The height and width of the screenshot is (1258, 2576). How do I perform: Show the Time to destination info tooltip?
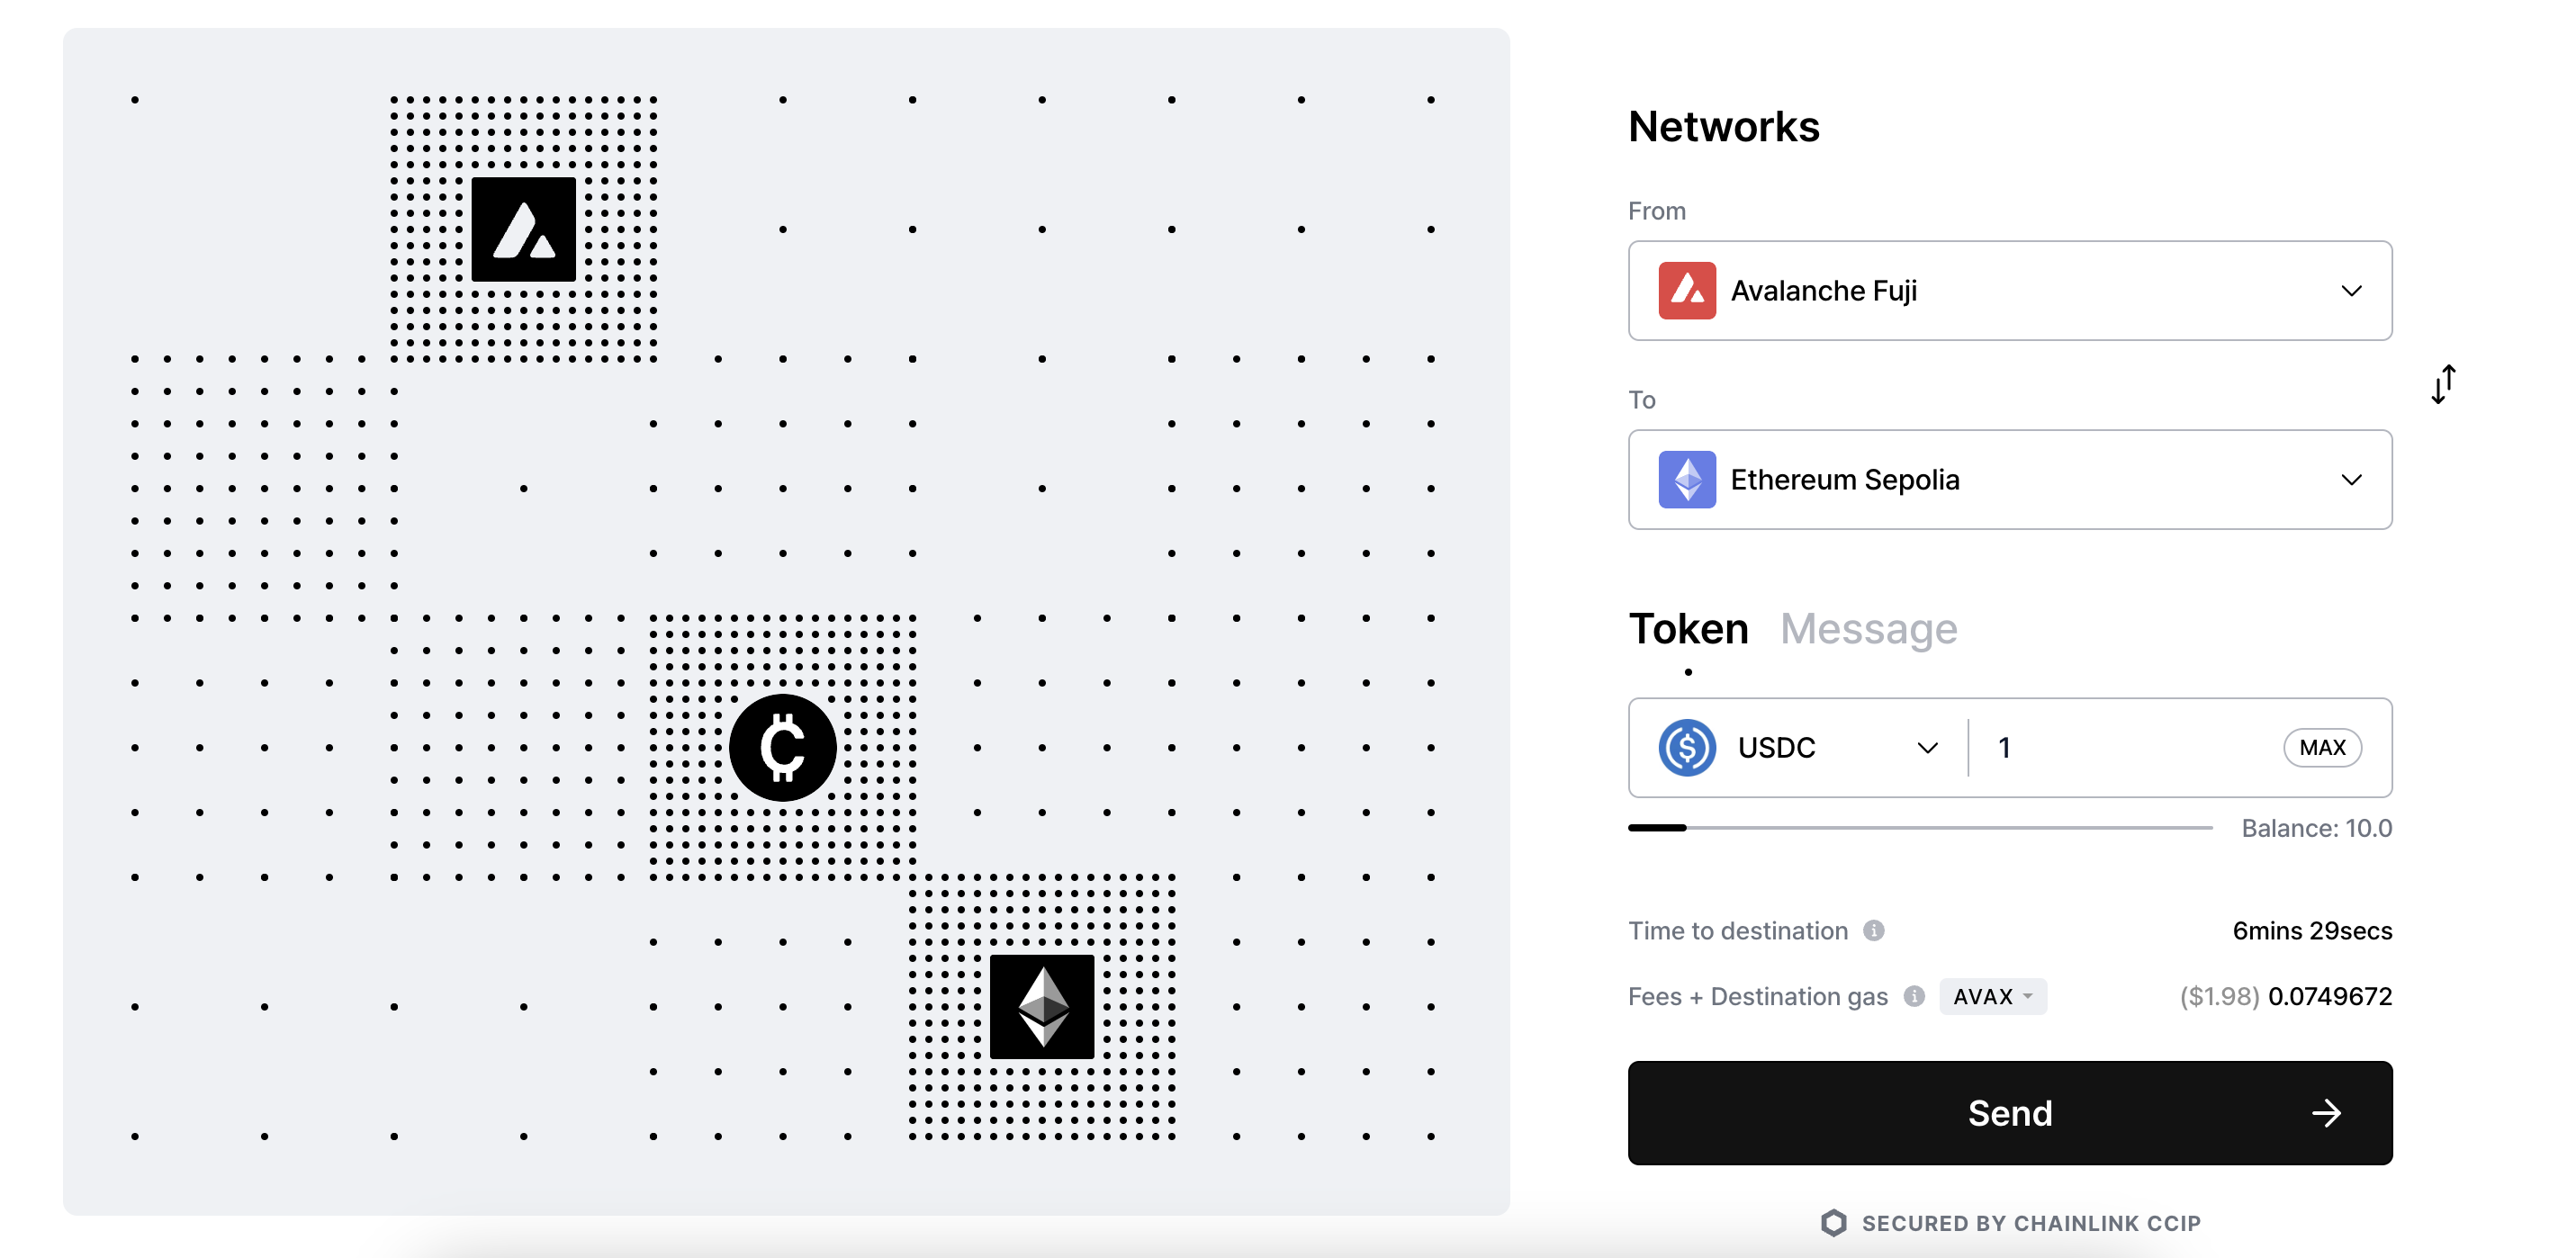tap(1873, 931)
